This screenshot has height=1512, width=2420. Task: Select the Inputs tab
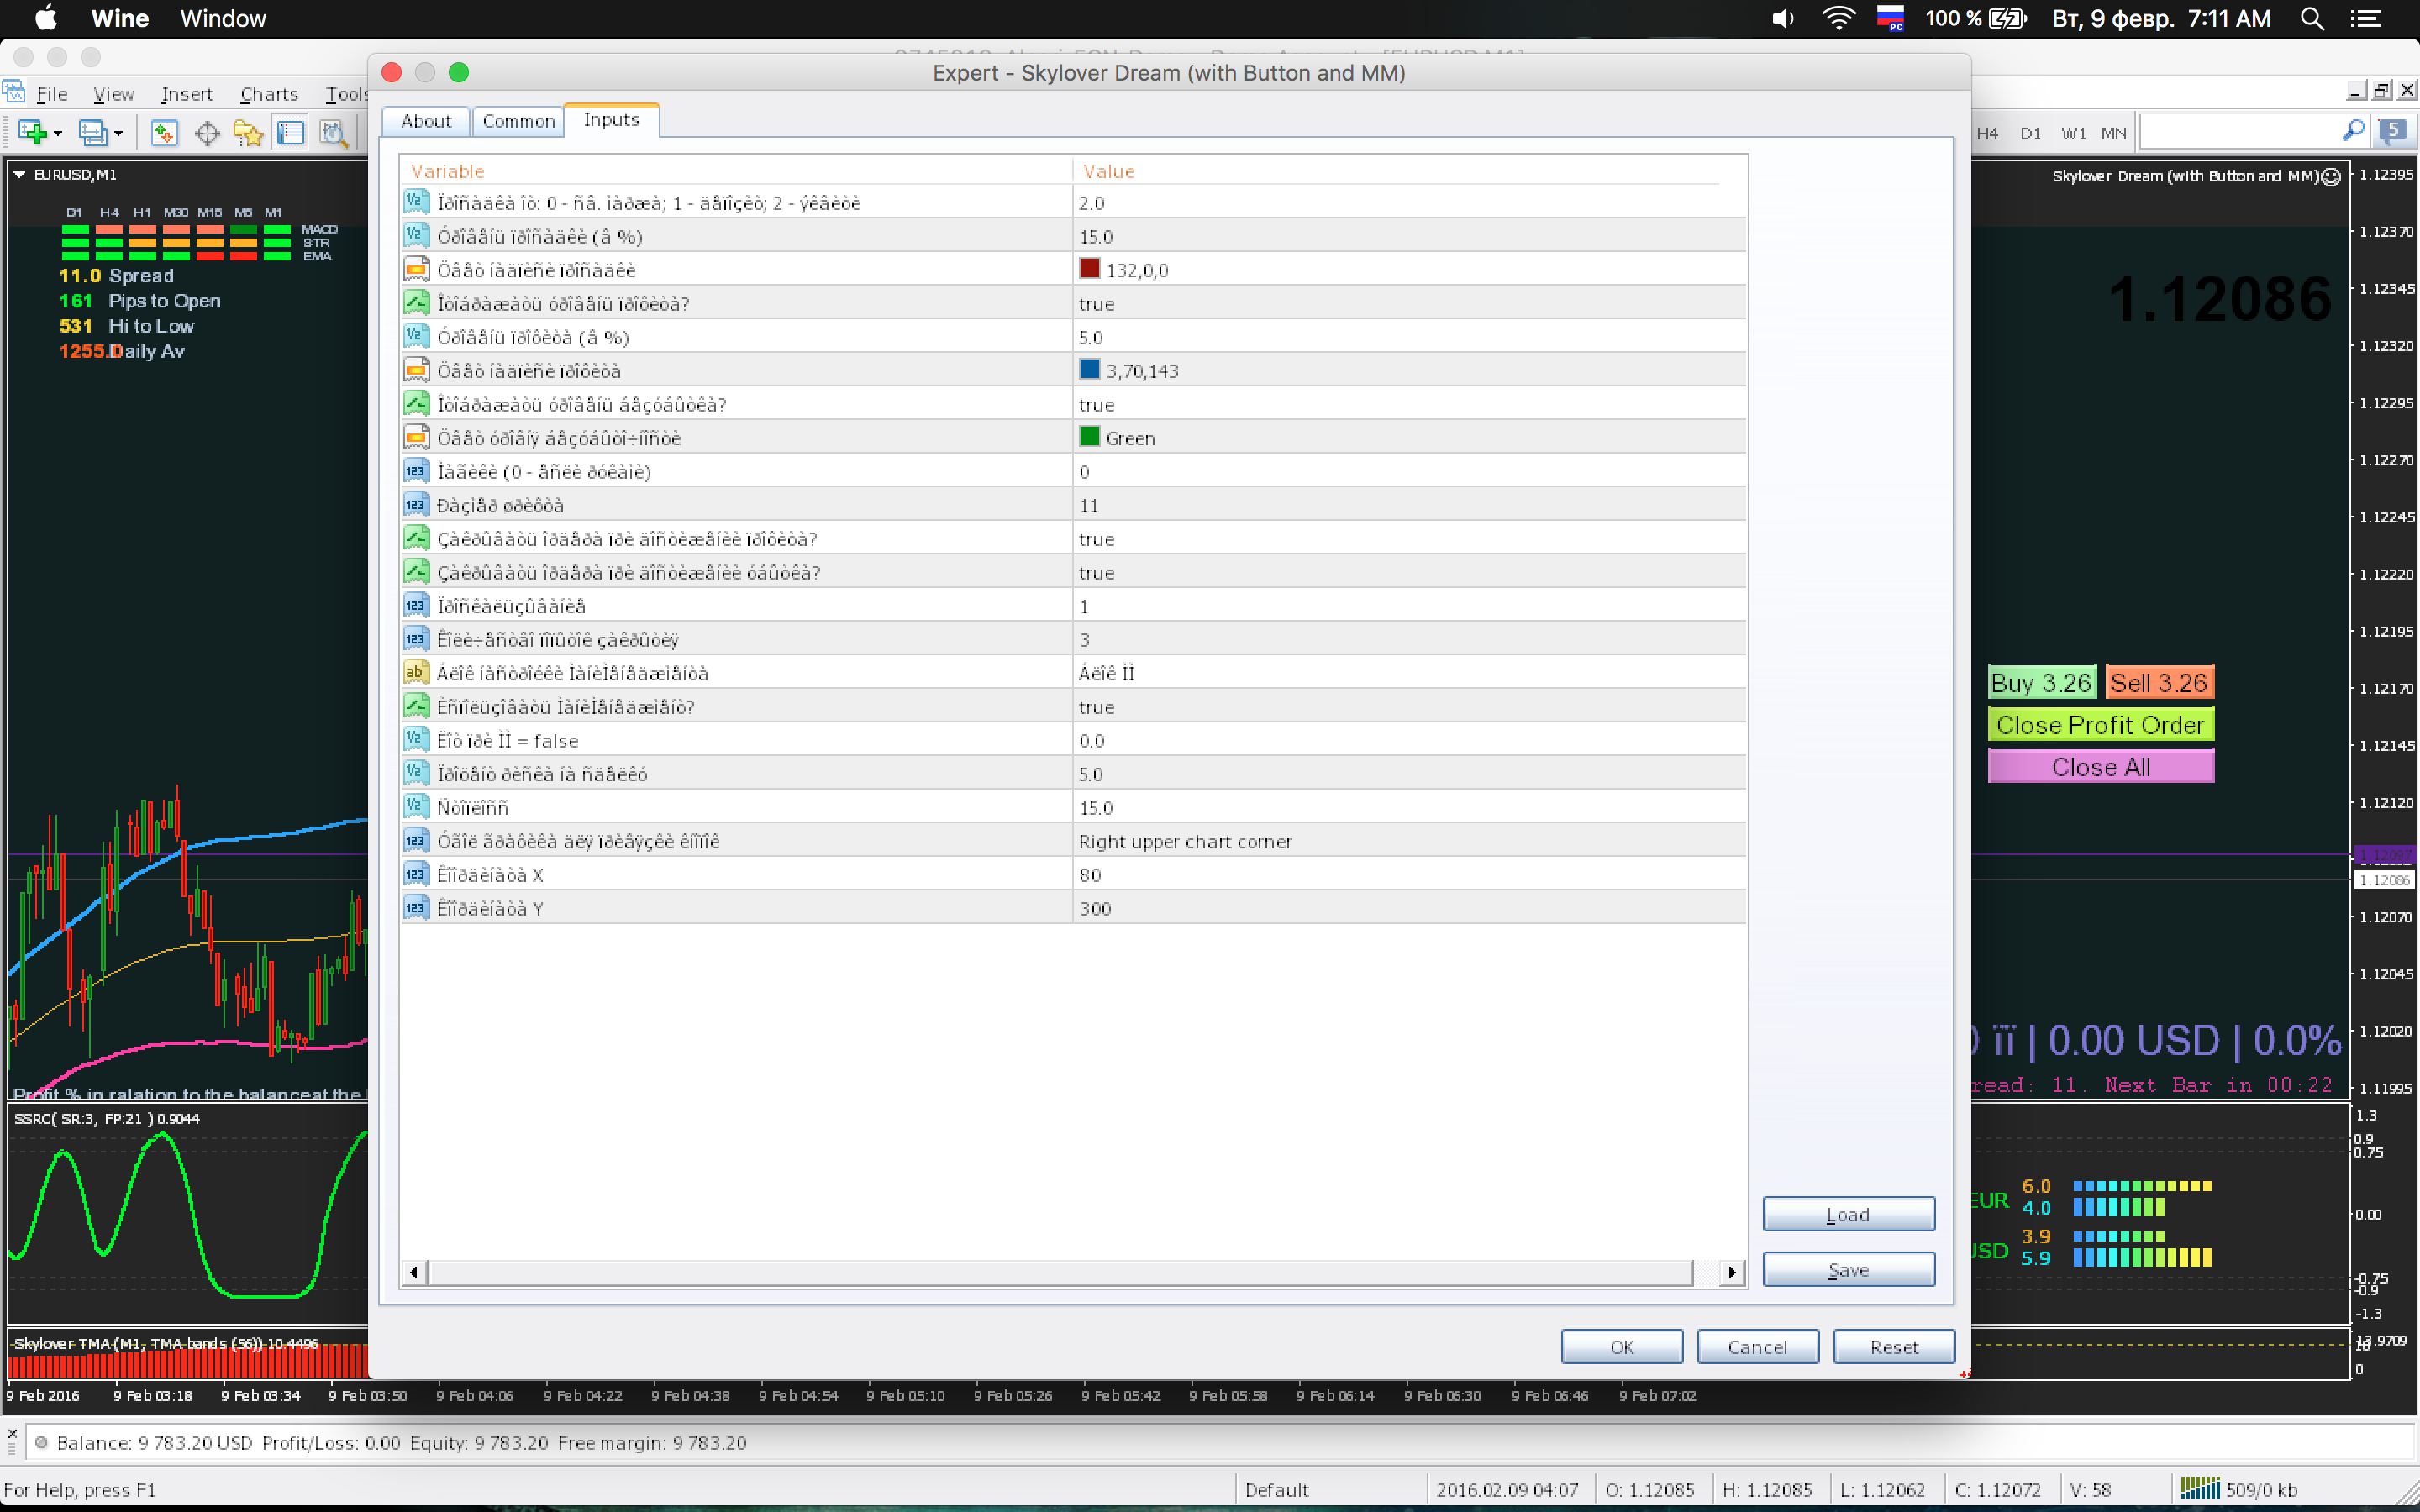pos(611,119)
